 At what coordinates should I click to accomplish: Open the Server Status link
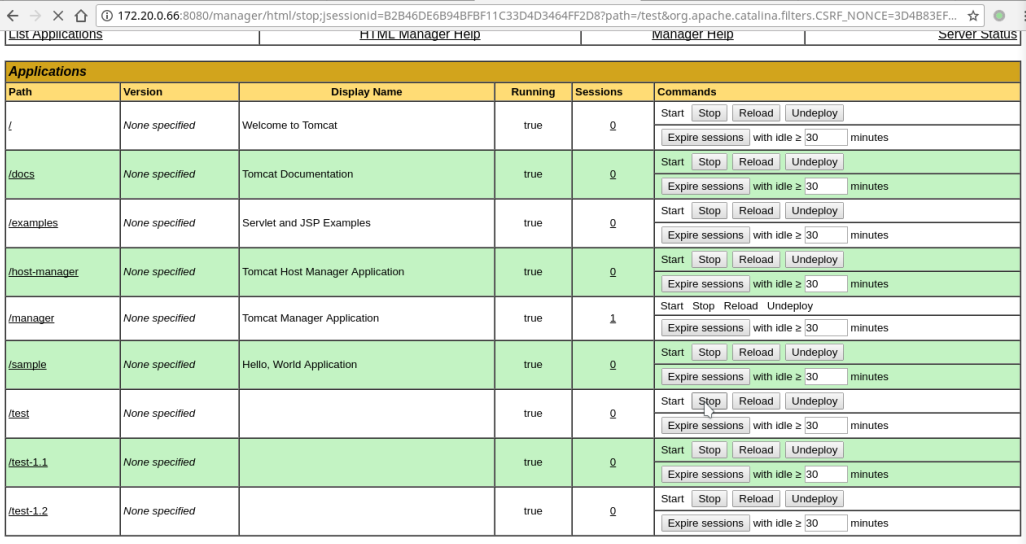pos(978,34)
